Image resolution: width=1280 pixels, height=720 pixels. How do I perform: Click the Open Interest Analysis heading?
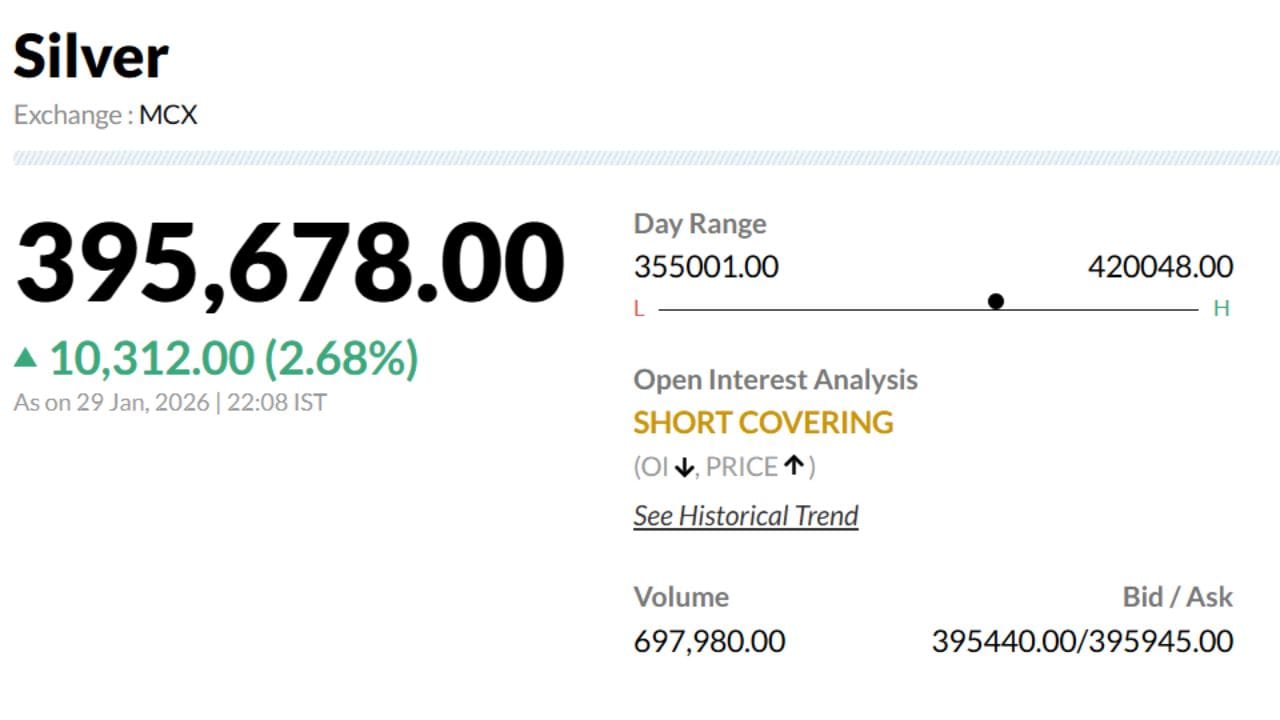tap(775, 380)
